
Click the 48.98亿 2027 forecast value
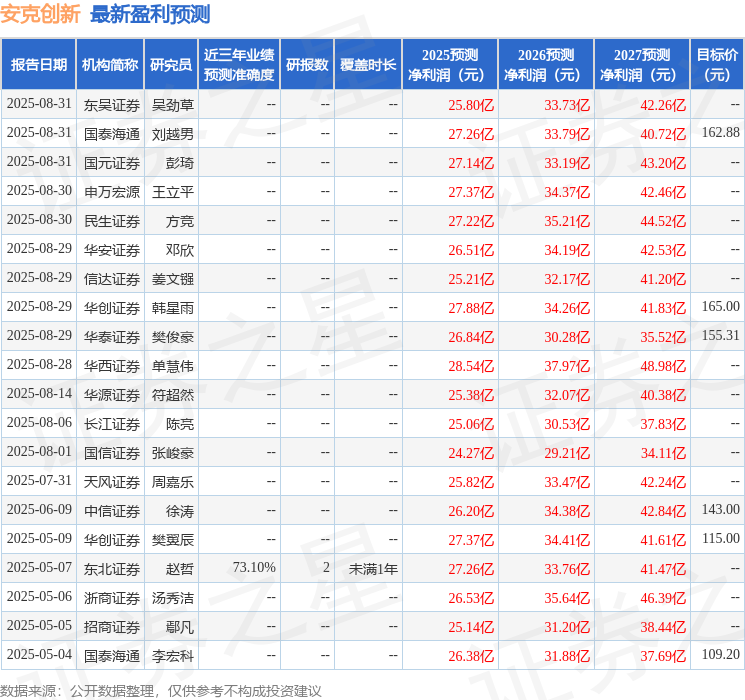663,366
